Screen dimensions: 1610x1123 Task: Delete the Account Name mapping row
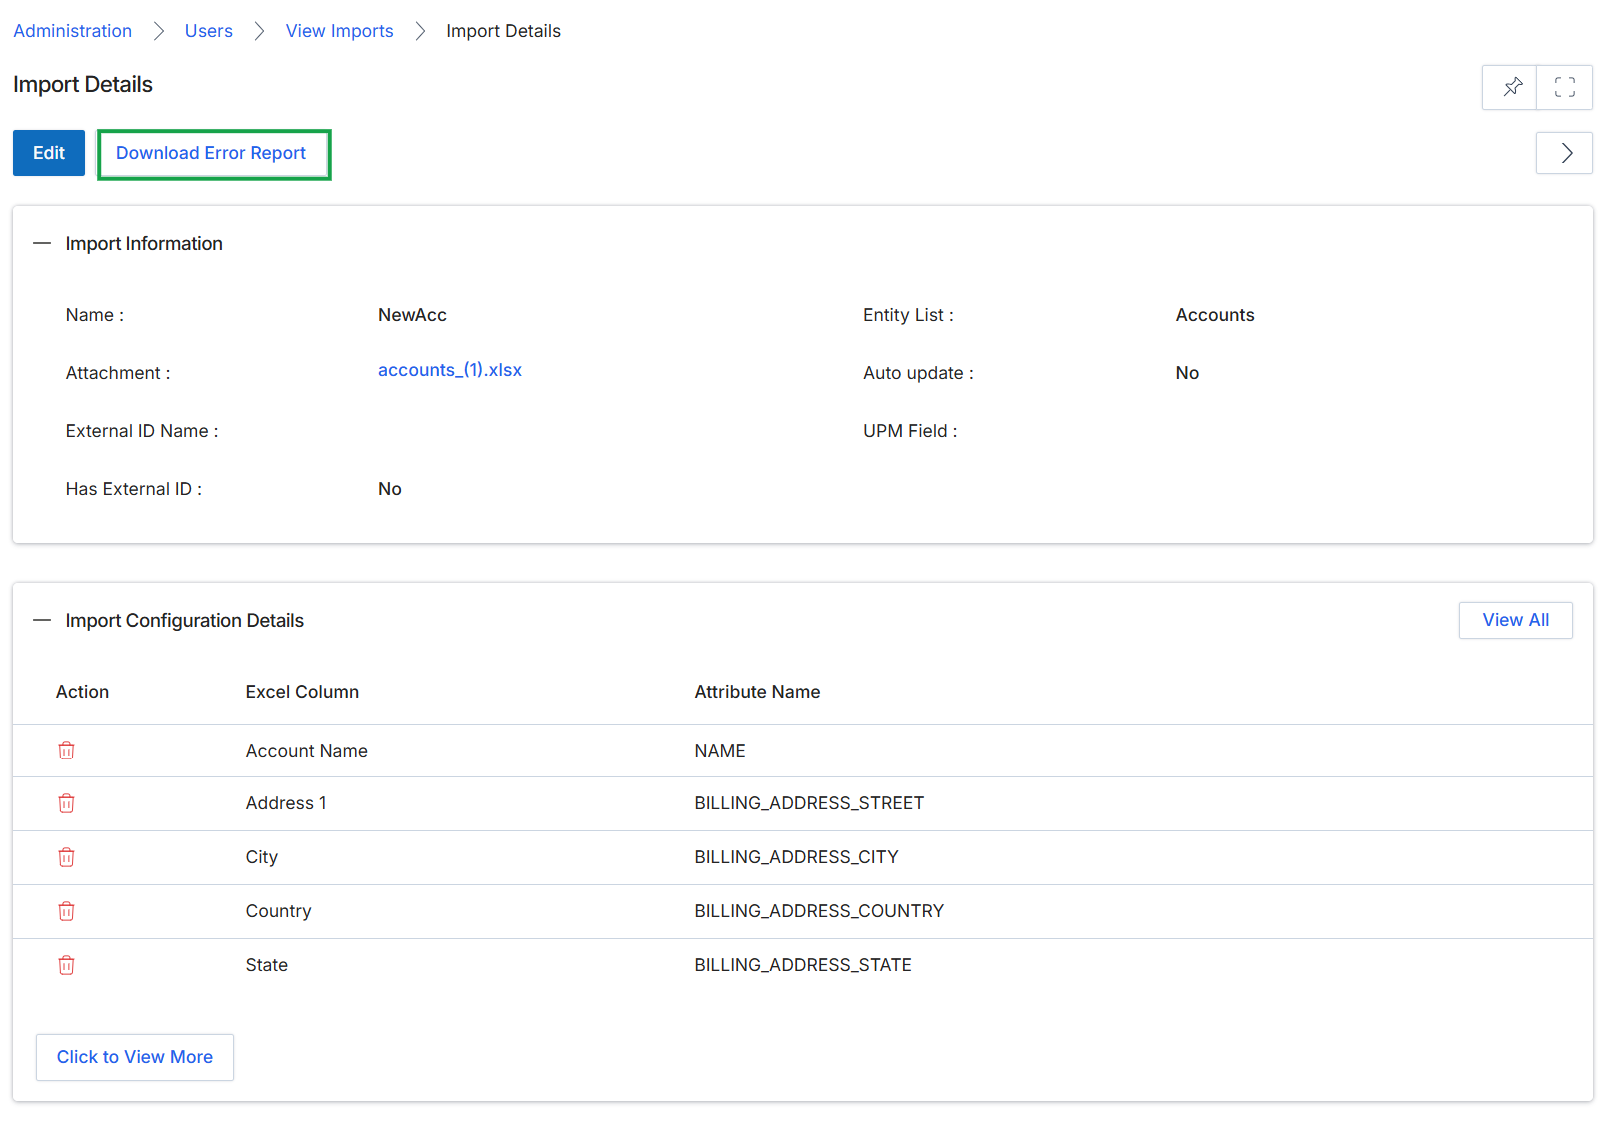[66, 750]
